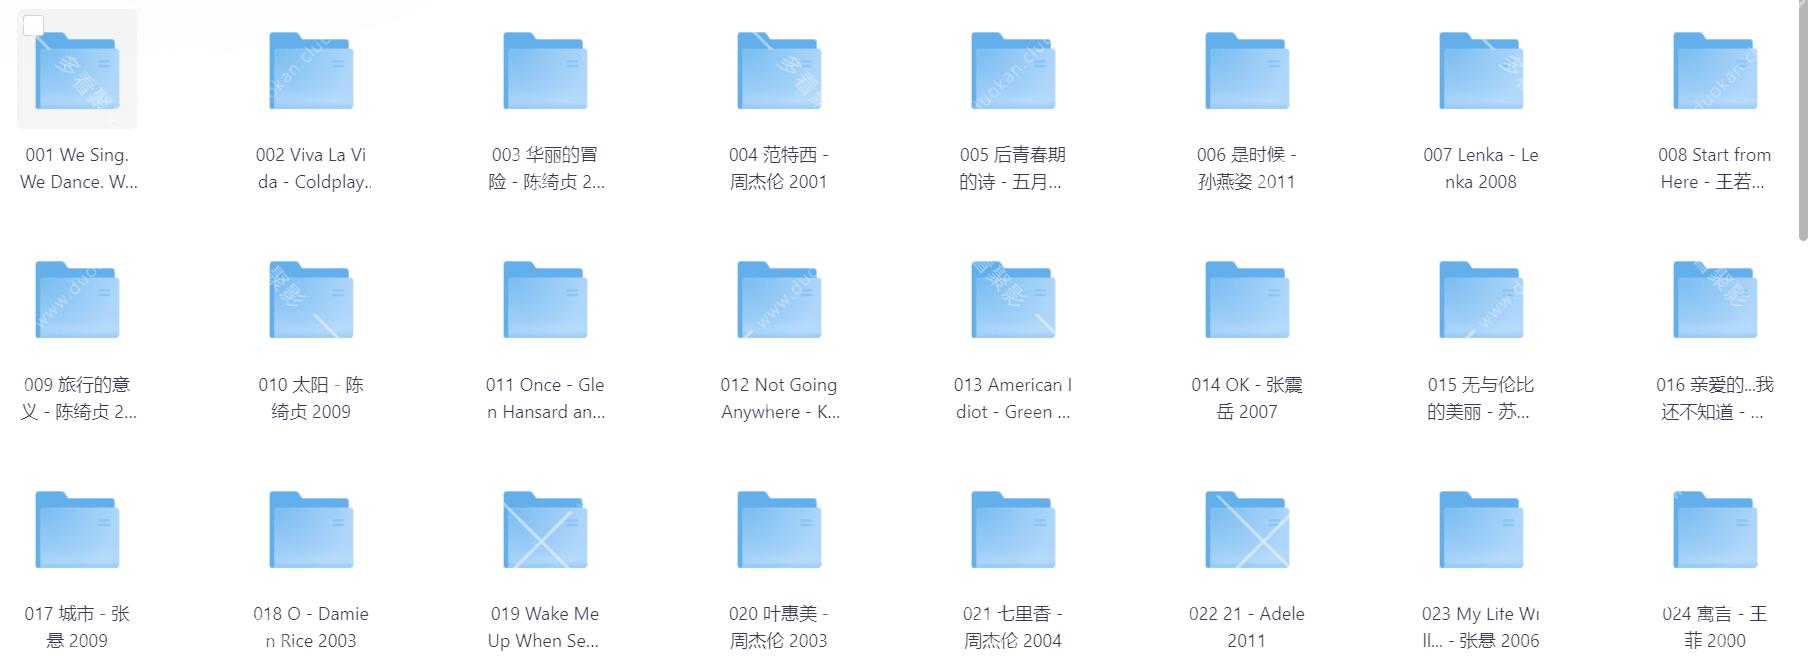Open the 011 Once folder icon
This screenshot has height=660, width=1809.
point(545,300)
